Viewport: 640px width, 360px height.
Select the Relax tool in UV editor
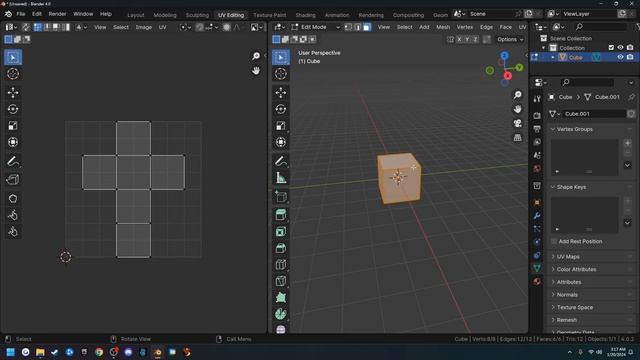13,215
